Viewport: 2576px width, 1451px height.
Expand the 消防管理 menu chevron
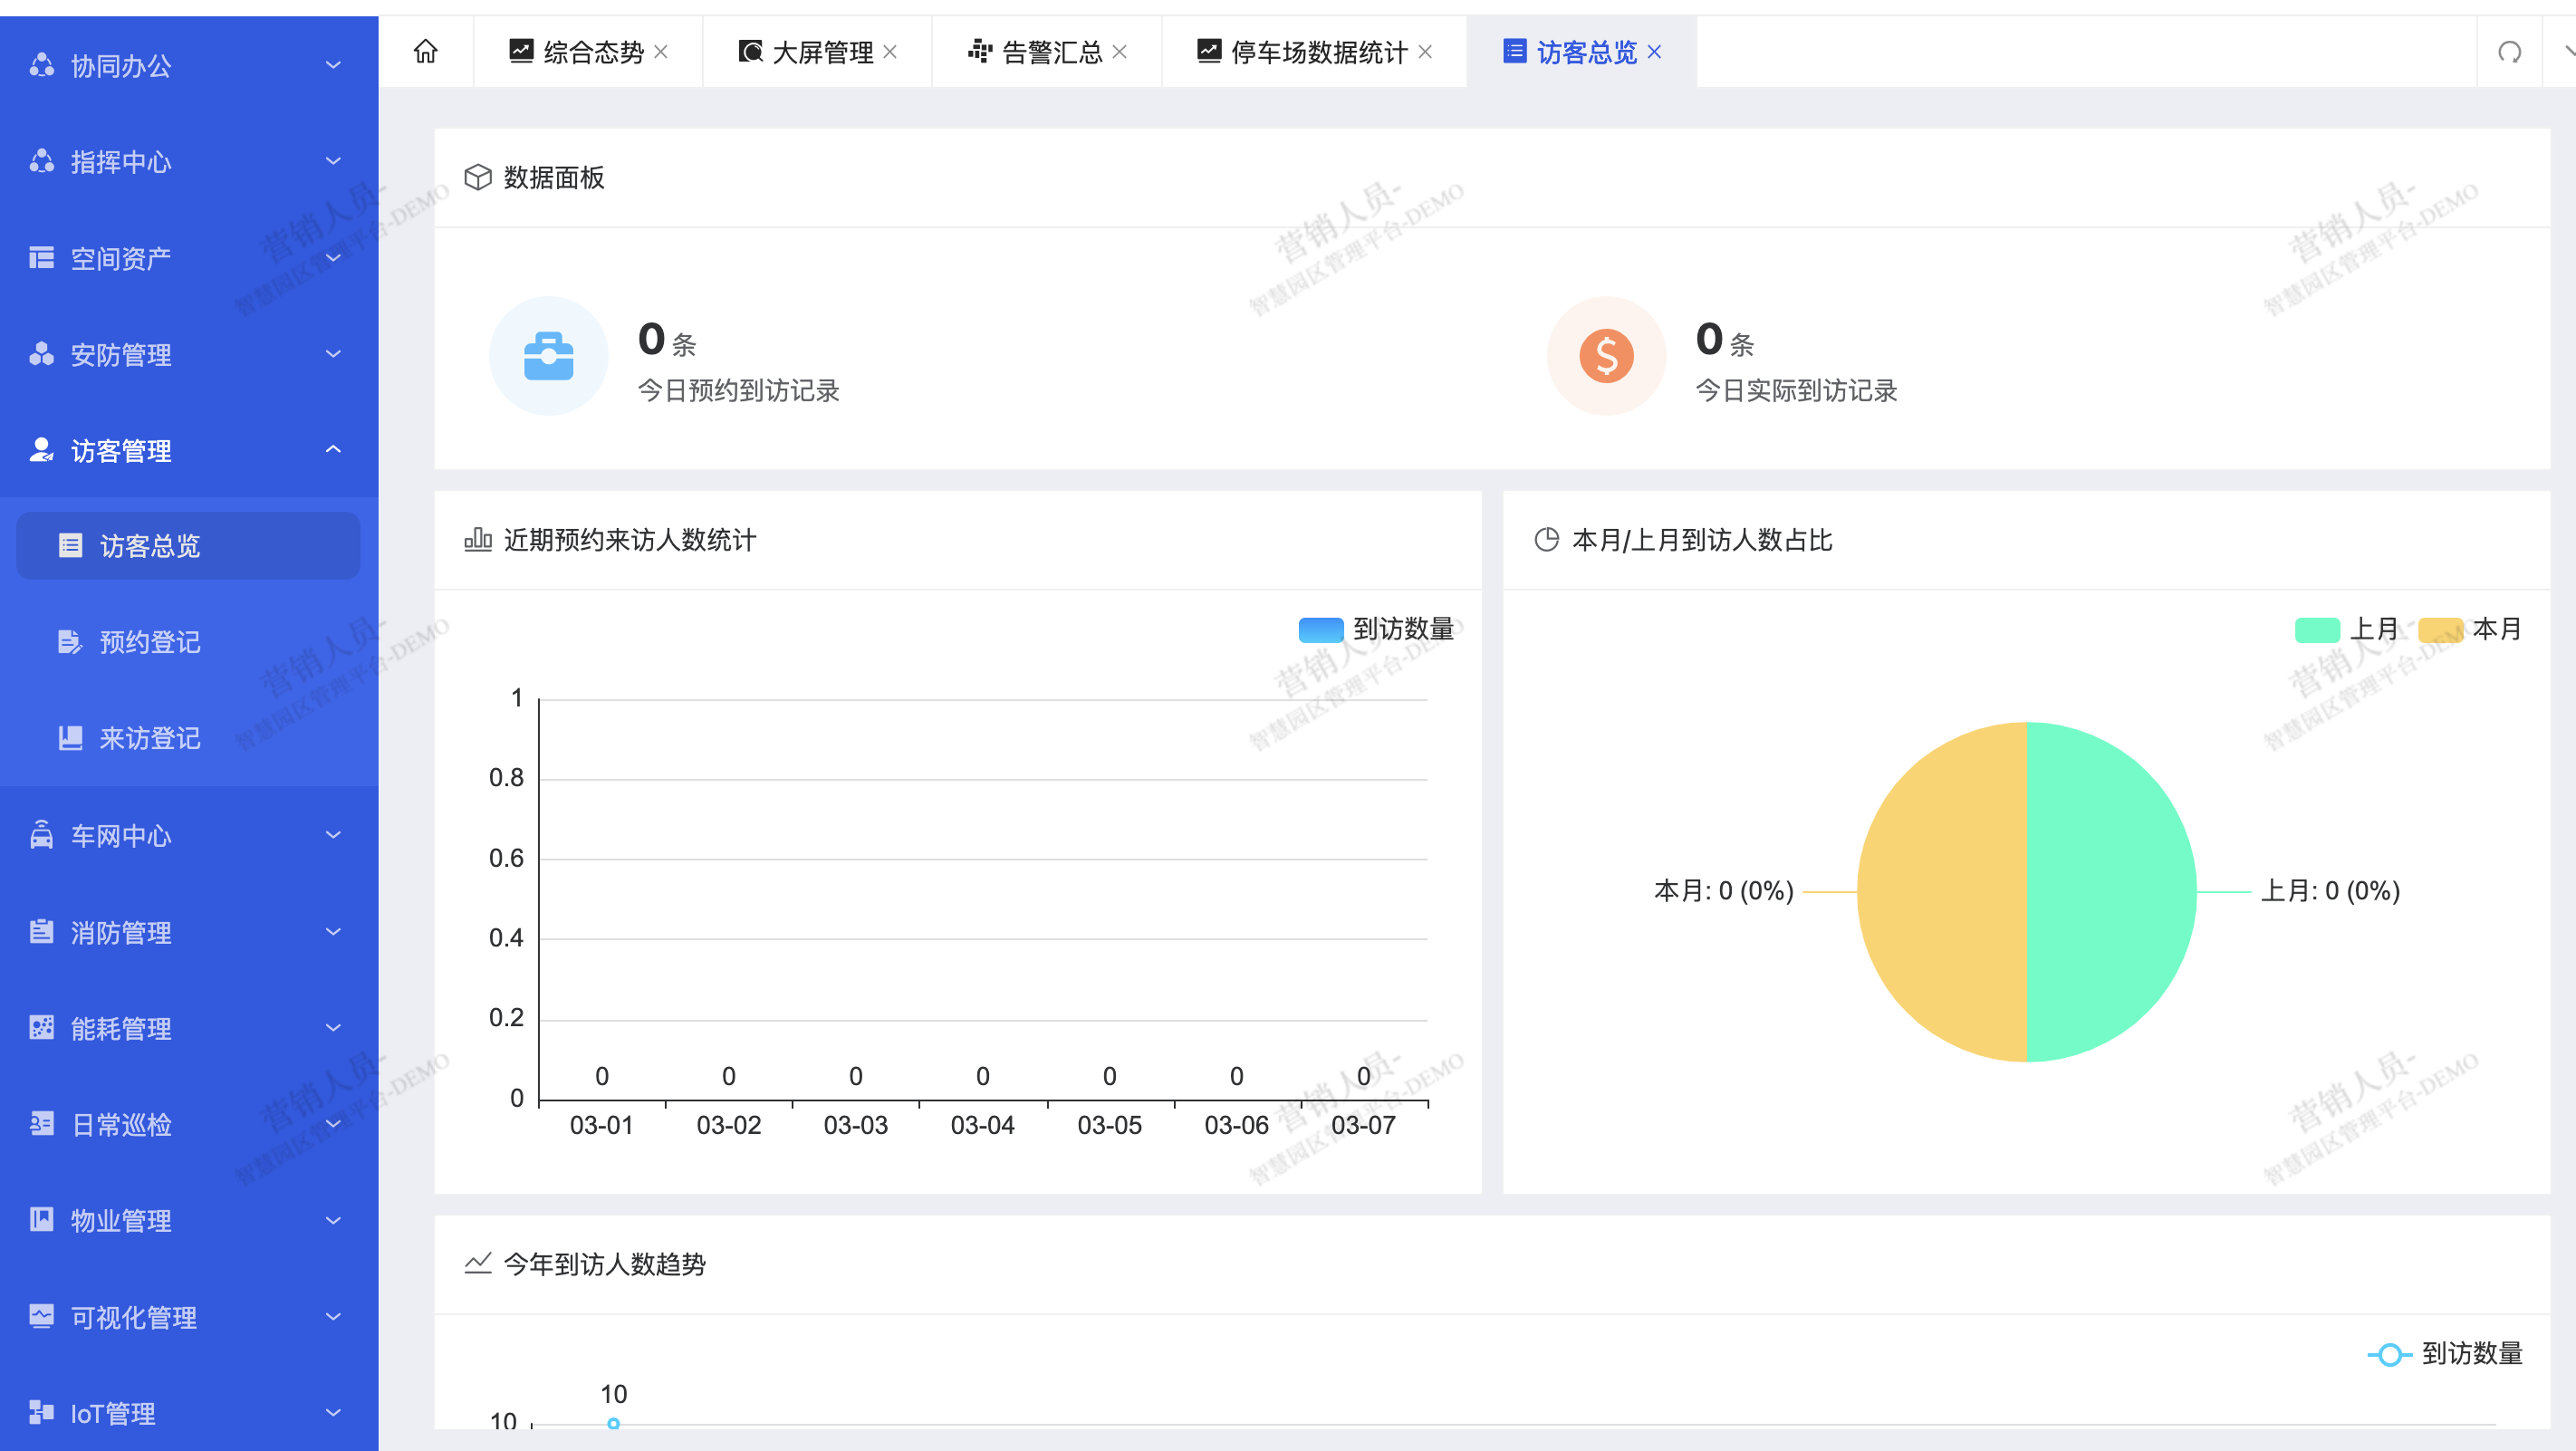click(x=333, y=932)
